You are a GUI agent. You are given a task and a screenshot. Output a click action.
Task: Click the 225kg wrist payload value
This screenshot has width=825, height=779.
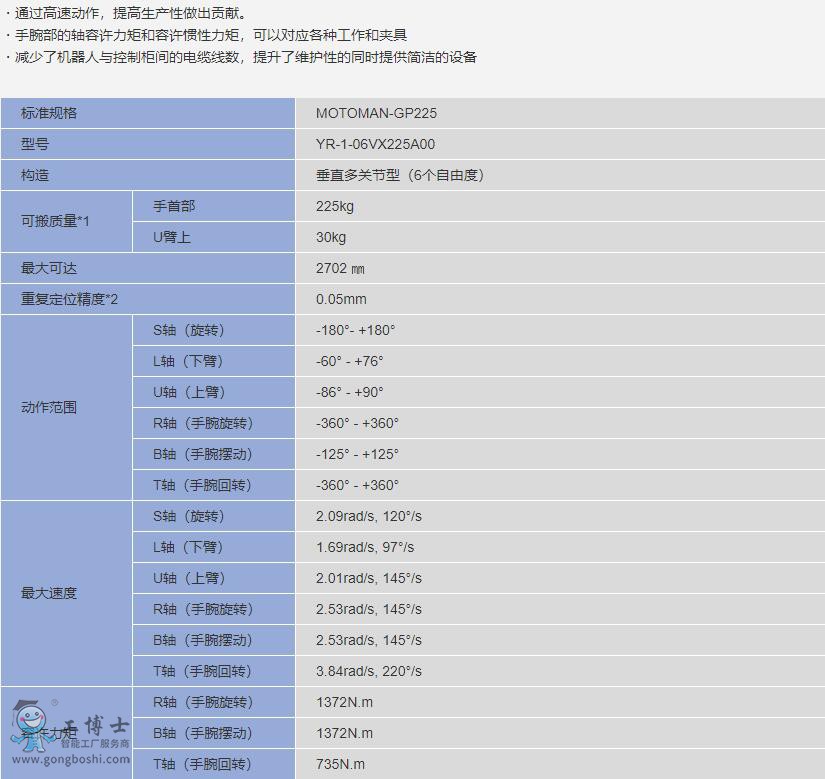pos(335,206)
